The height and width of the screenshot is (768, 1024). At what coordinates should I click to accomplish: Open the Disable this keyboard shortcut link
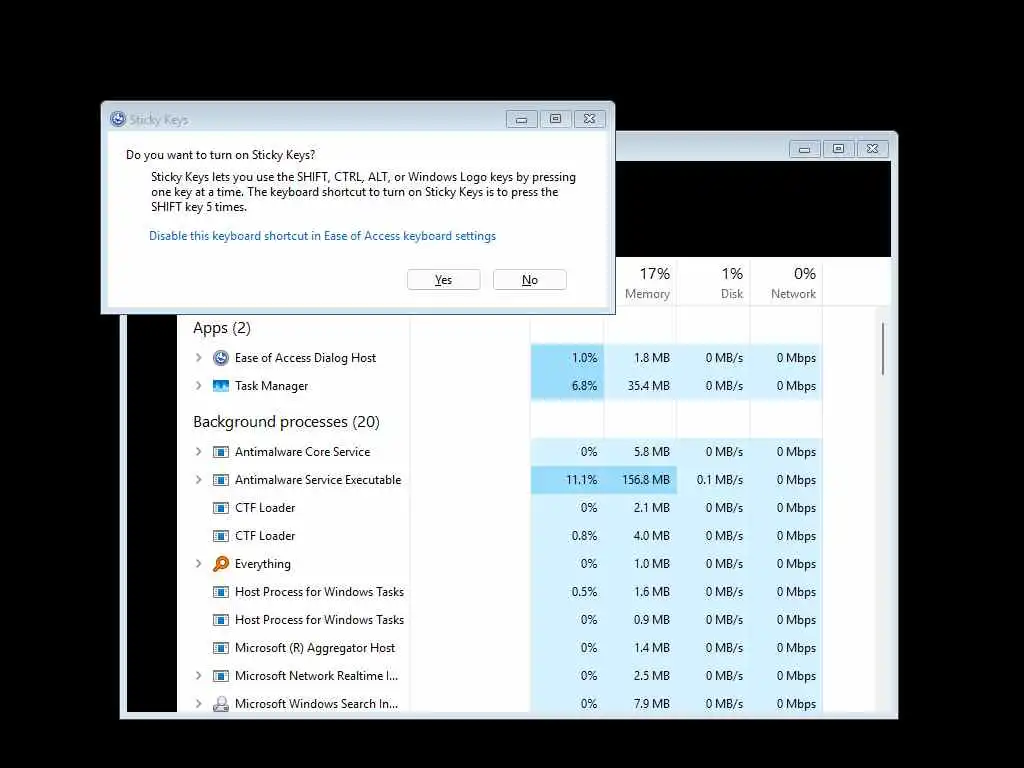click(x=322, y=236)
